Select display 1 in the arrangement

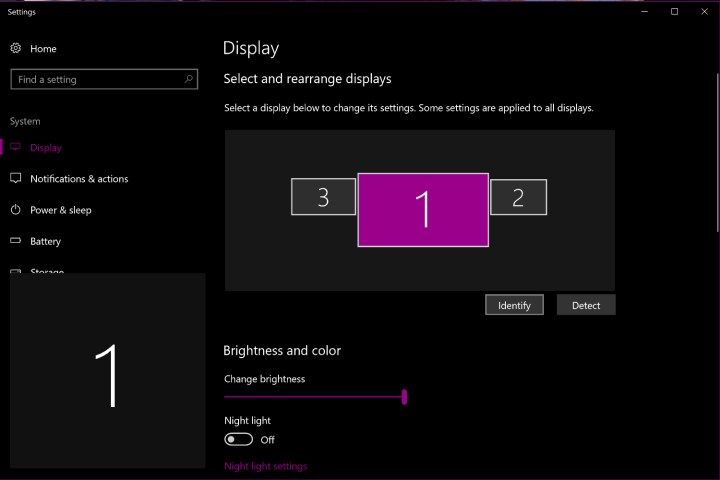coord(423,209)
